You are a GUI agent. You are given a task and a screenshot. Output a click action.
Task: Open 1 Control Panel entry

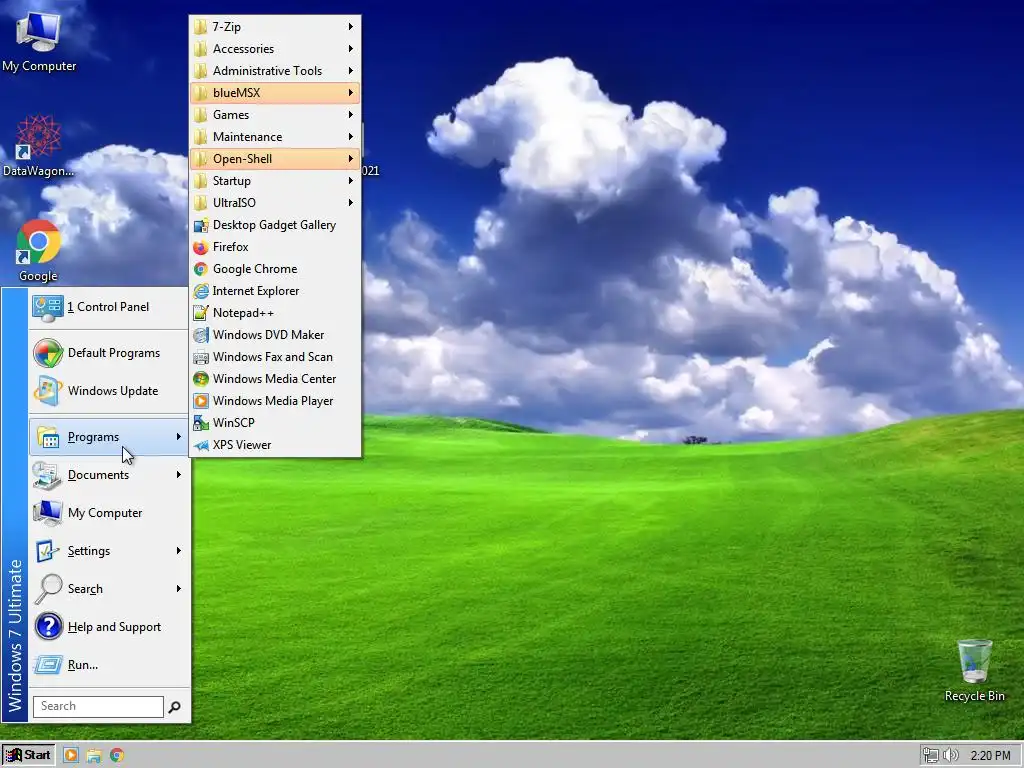click(108, 307)
